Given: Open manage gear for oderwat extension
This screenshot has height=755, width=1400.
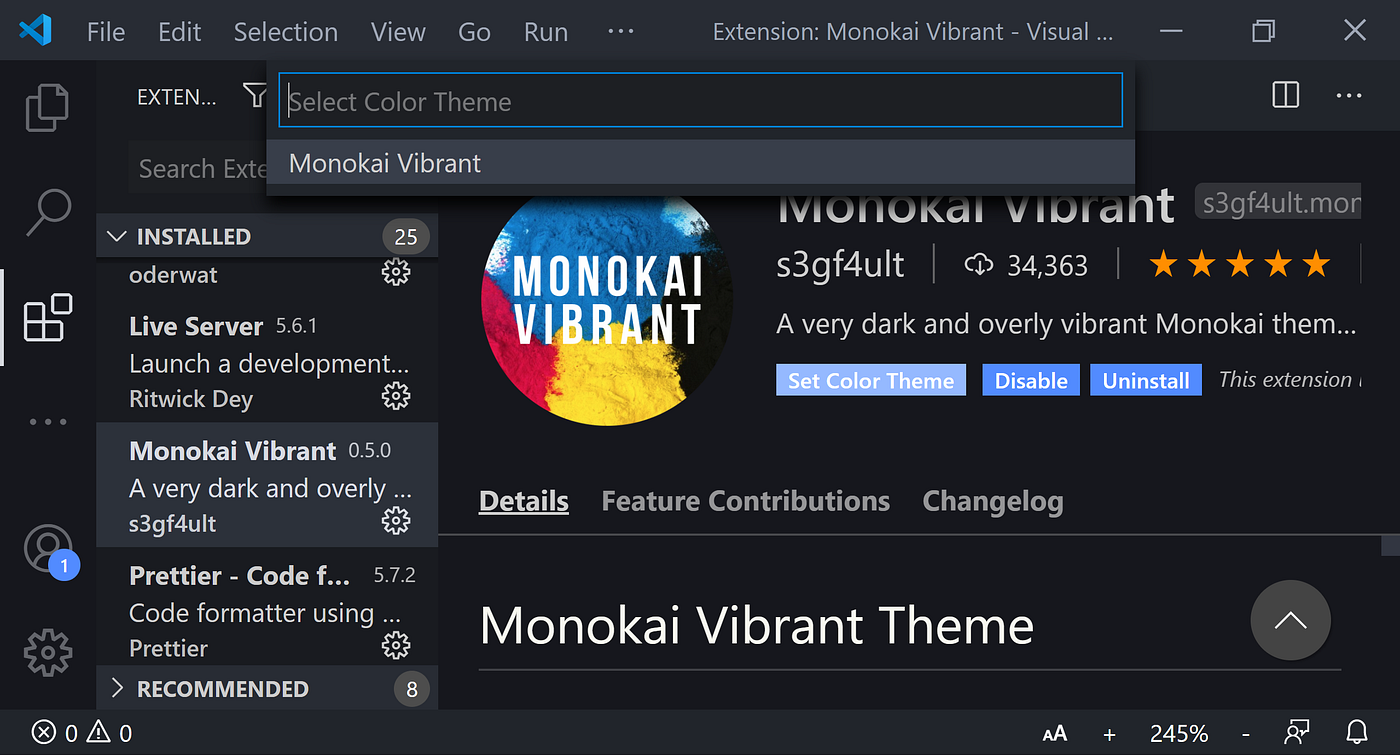Looking at the screenshot, I should (x=396, y=273).
